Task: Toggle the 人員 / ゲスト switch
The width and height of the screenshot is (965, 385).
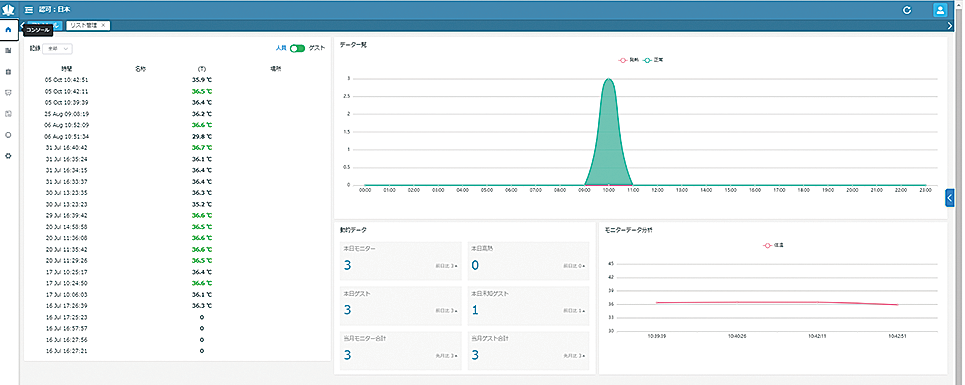Action: pyautogui.click(x=298, y=48)
